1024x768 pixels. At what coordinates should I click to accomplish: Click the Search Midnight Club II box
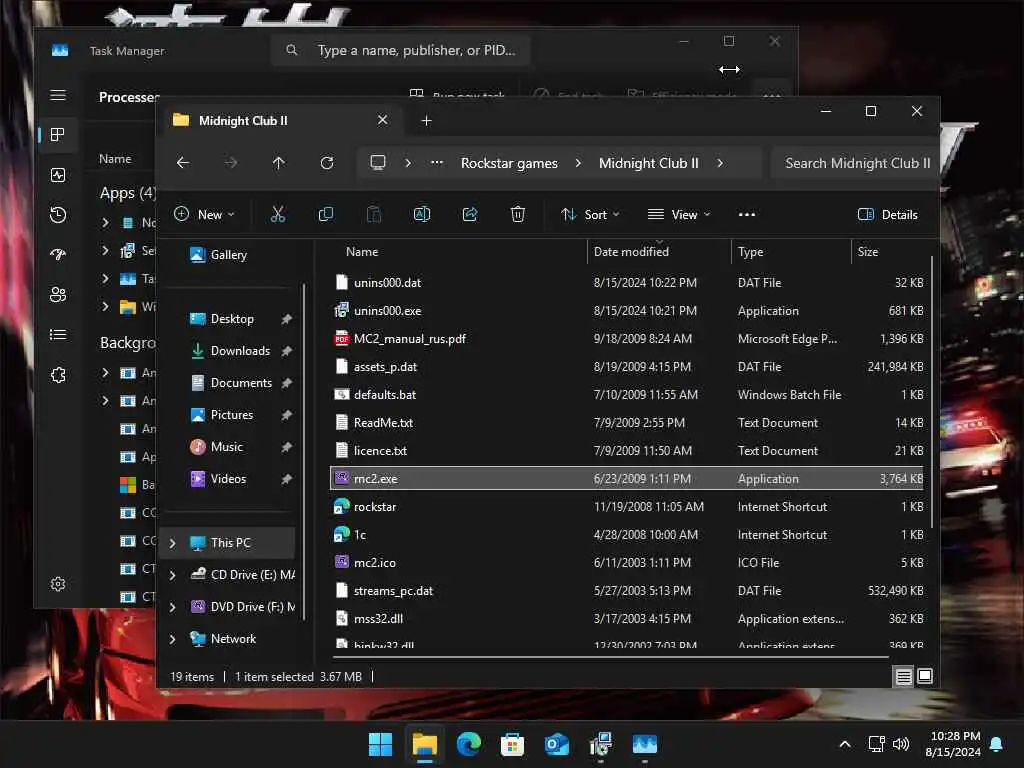tap(856, 163)
